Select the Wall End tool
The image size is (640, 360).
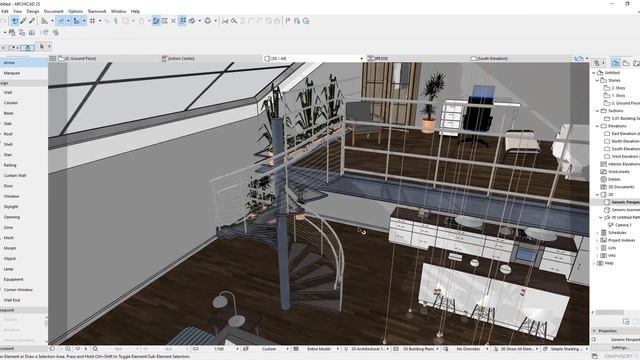click(12, 300)
